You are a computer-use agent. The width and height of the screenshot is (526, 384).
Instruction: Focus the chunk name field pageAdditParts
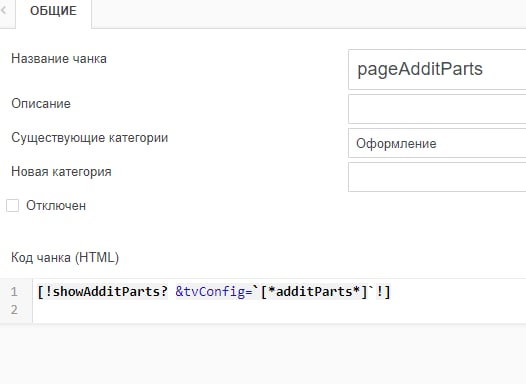click(x=437, y=69)
